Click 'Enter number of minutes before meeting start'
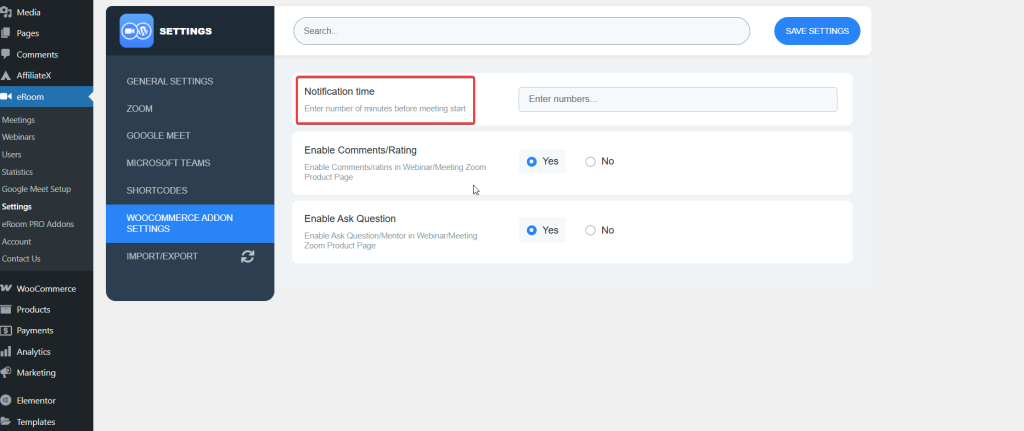Image resolution: width=1024 pixels, height=431 pixels. [x=385, y=108]
